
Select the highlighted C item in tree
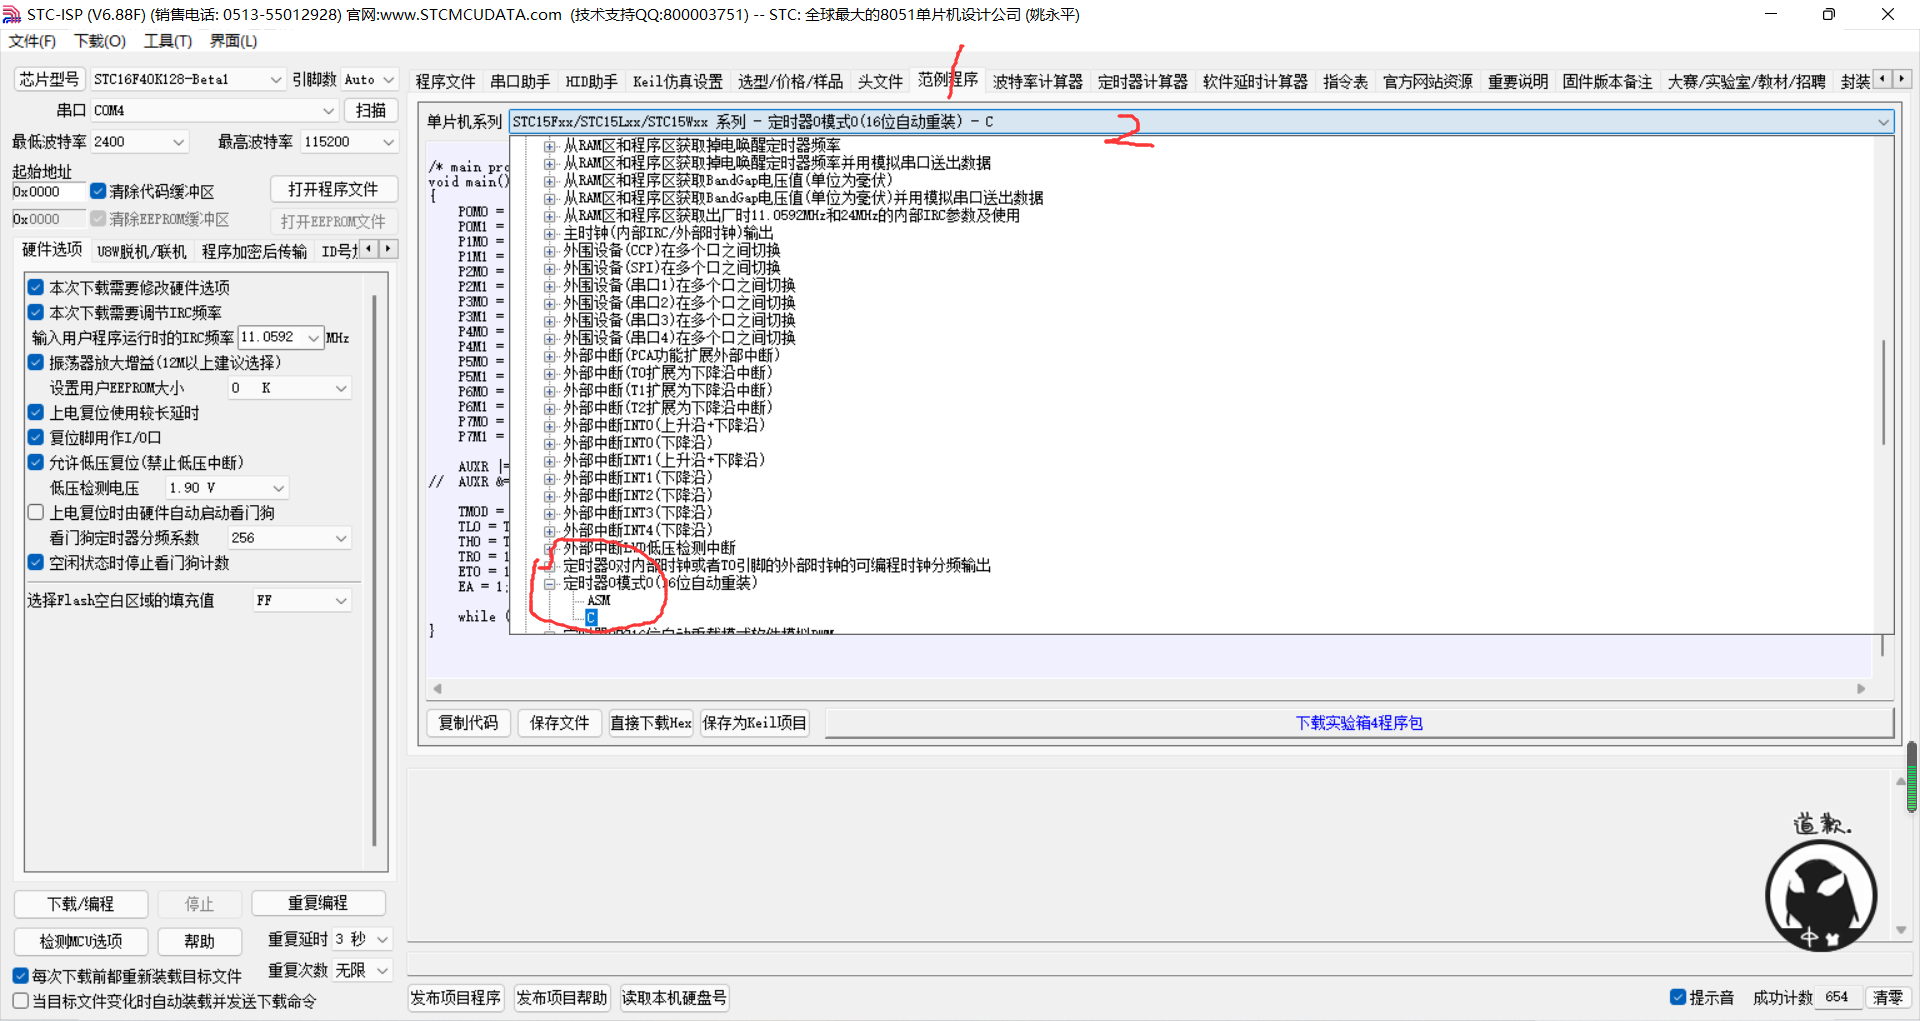[591, 618]
